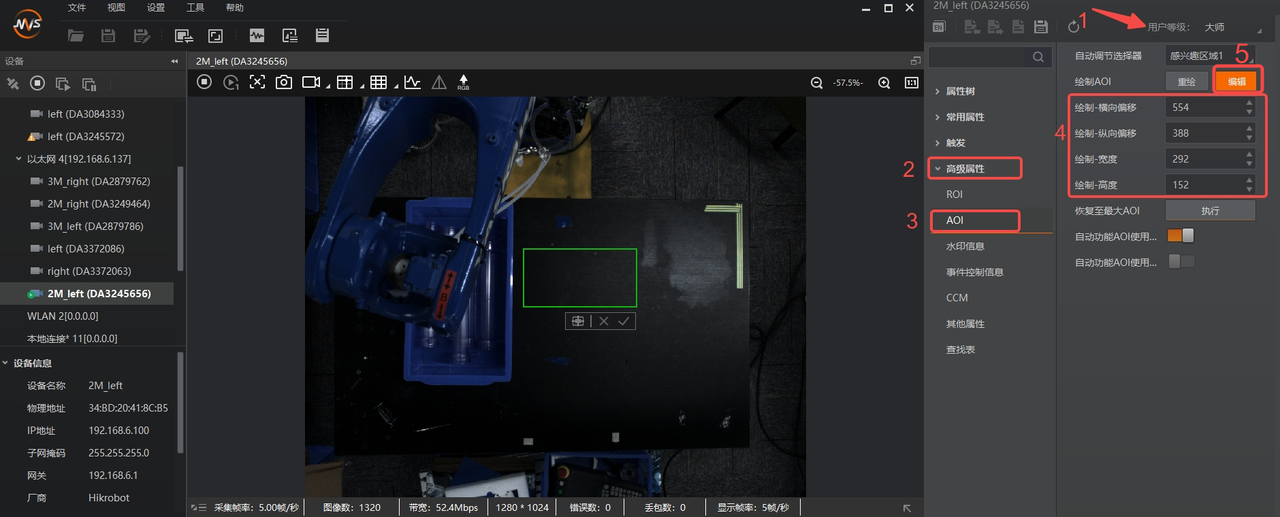Image resolution: width=1280 pixels, height=517 pixels.
Task: Expand the 属性树 section
Action: coord(960,91)
